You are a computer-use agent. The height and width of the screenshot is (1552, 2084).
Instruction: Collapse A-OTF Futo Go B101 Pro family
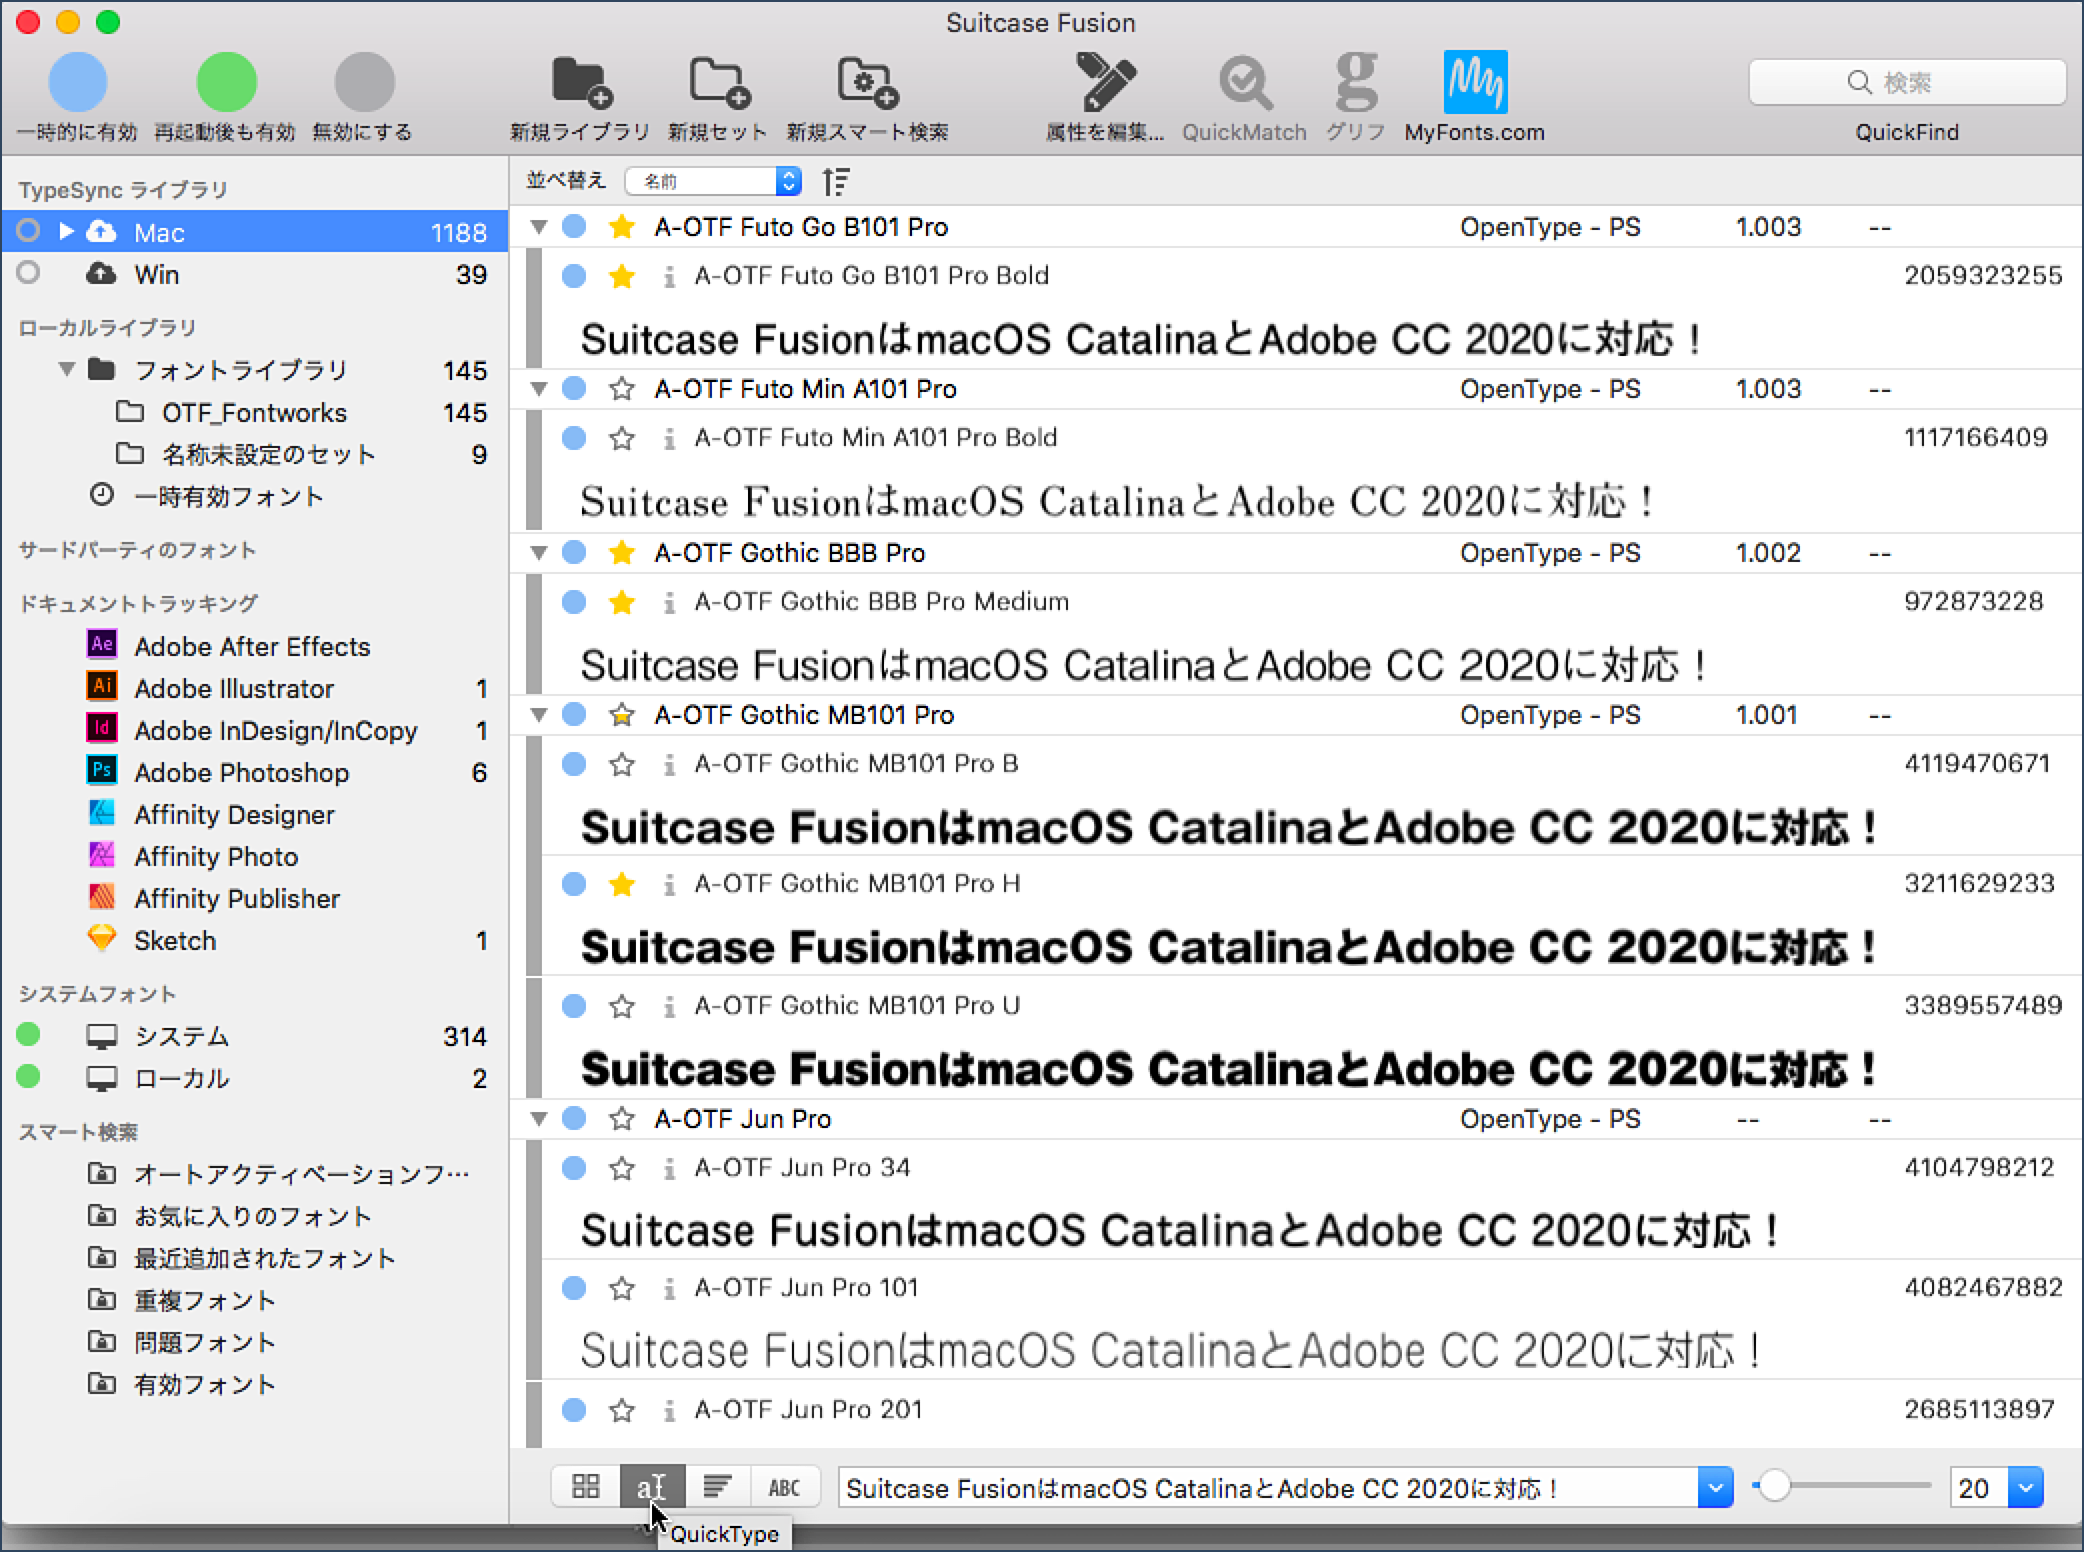(x=539, y=227)
